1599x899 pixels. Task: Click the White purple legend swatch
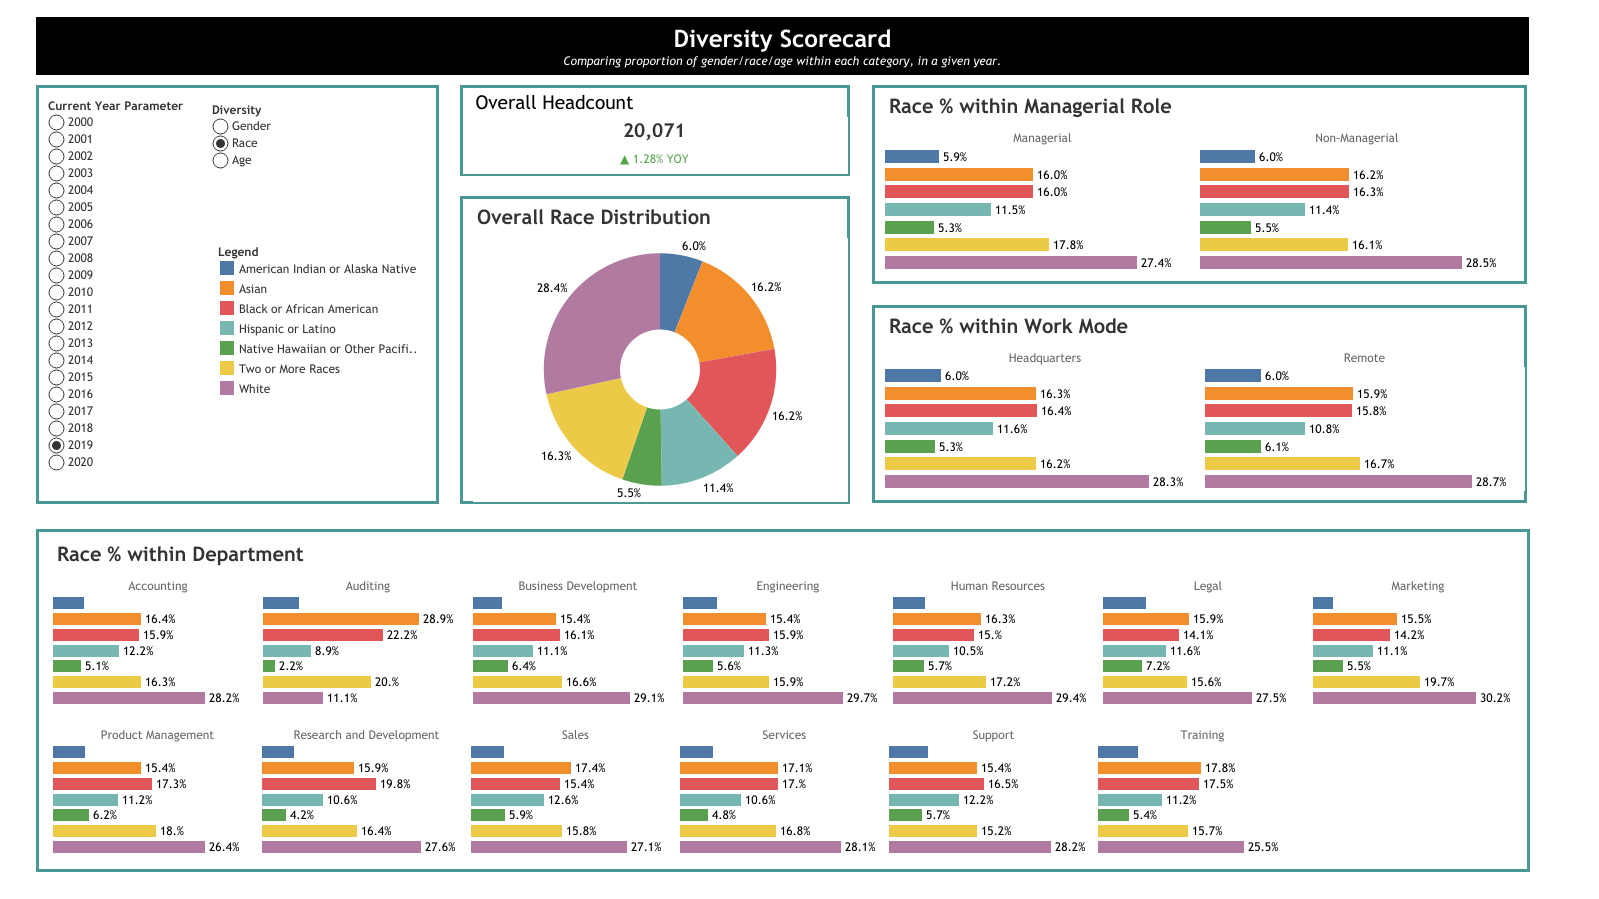[x=227, y=388]
